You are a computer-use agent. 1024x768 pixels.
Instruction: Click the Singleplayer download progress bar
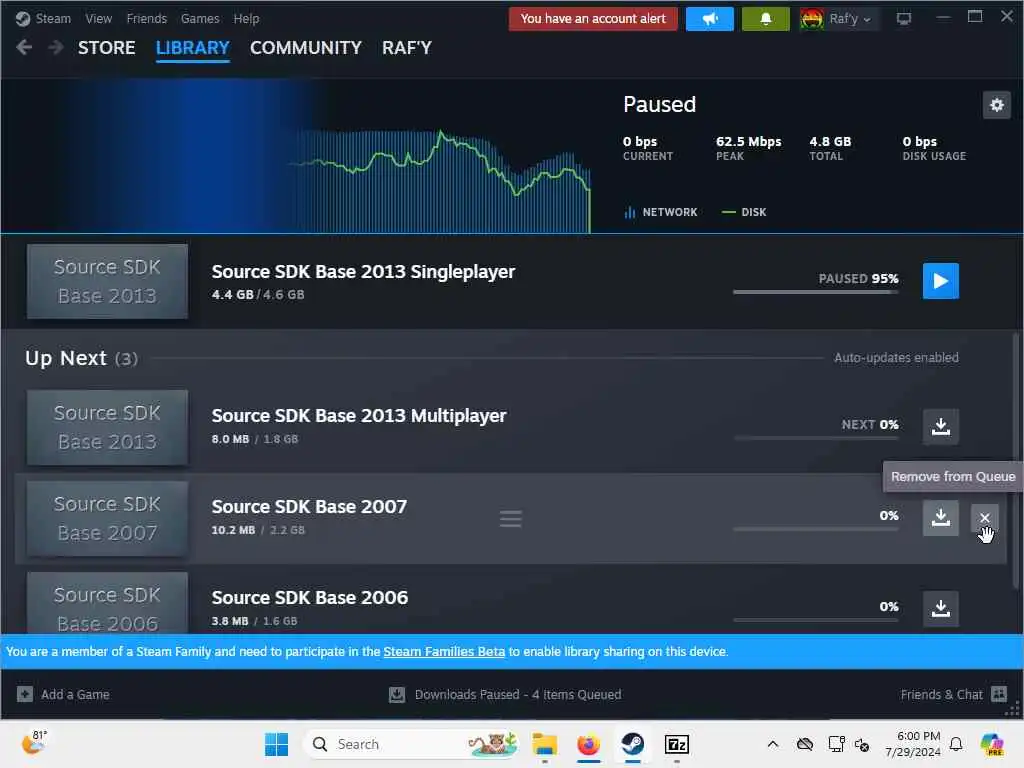816,292
